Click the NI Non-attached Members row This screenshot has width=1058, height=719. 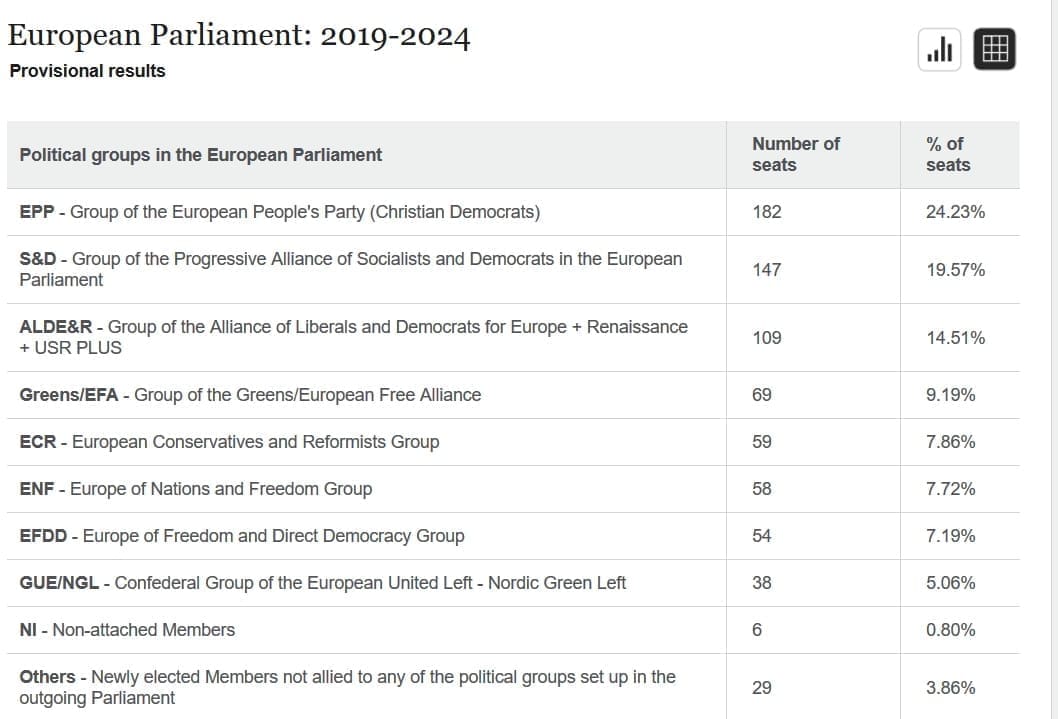click(127, 630)
